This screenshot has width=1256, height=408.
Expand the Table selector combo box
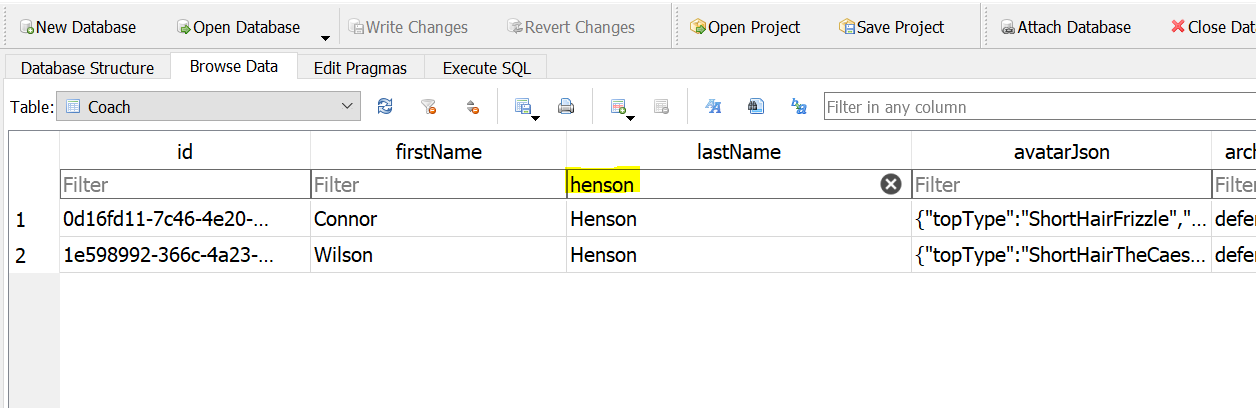[348, 107]
